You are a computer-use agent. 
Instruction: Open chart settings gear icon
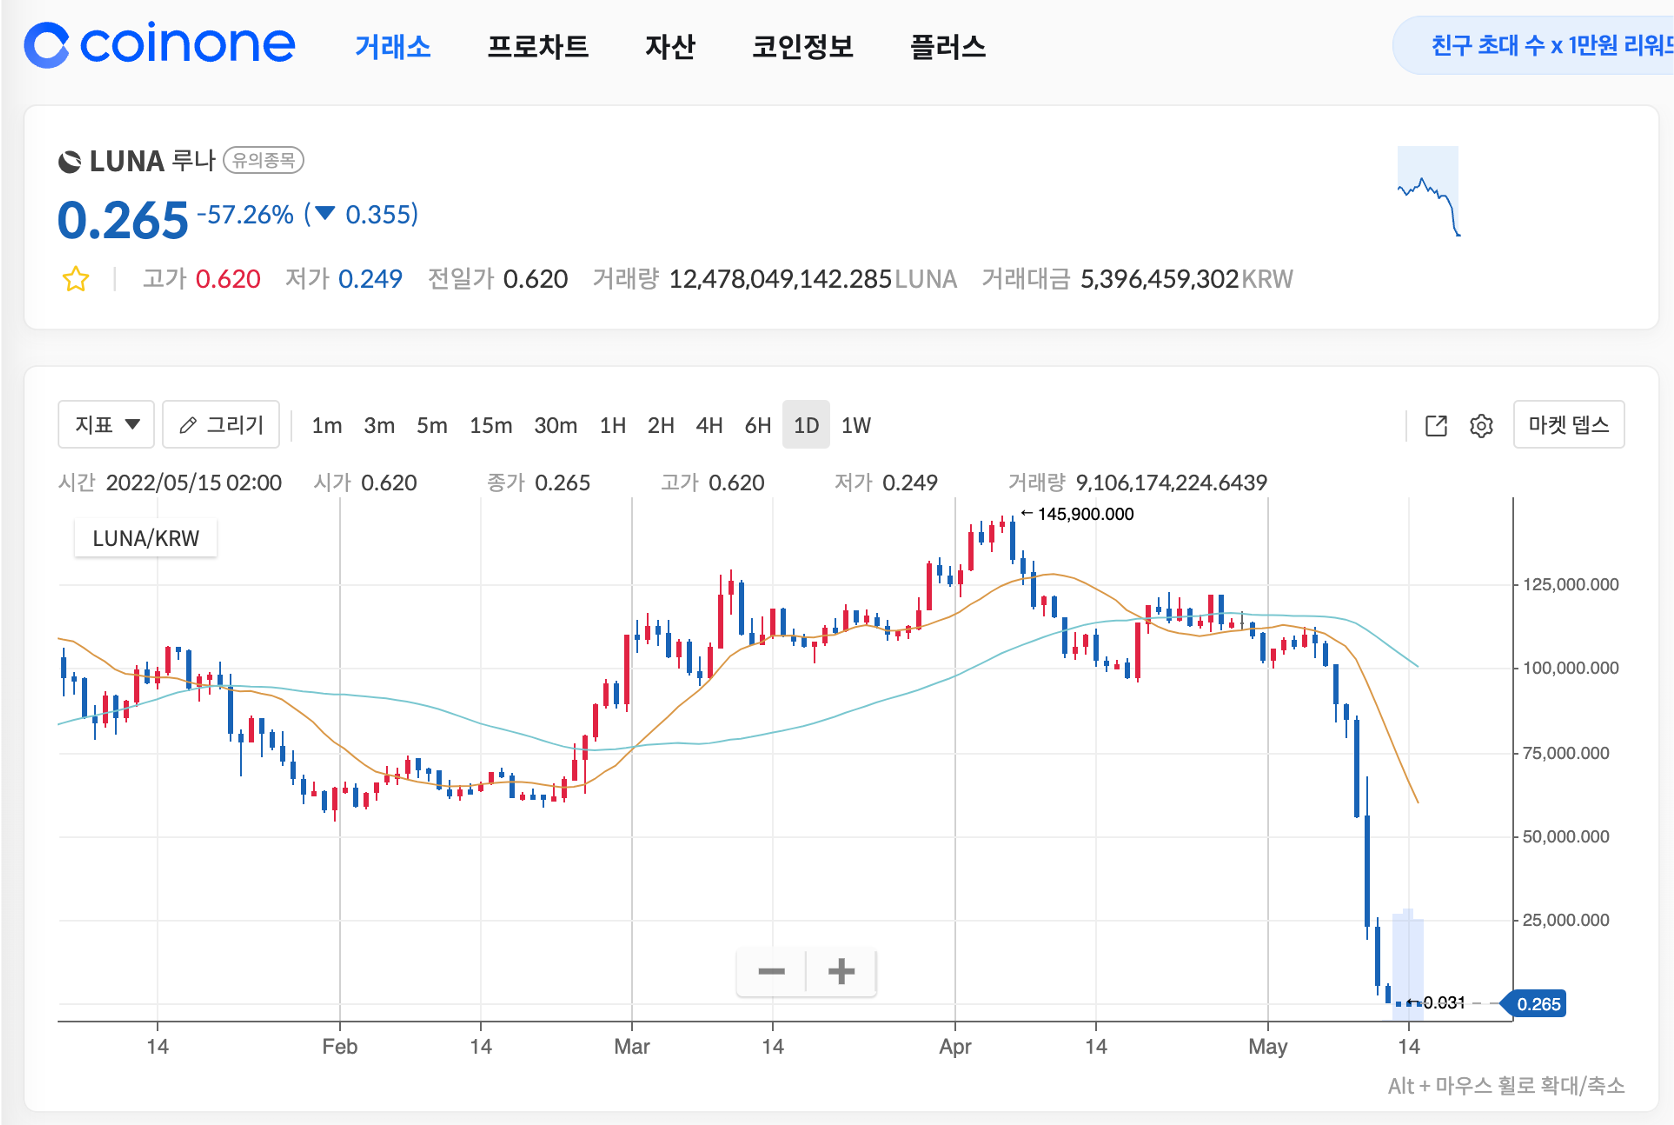pyautogui.click(x=1481, y=426)
